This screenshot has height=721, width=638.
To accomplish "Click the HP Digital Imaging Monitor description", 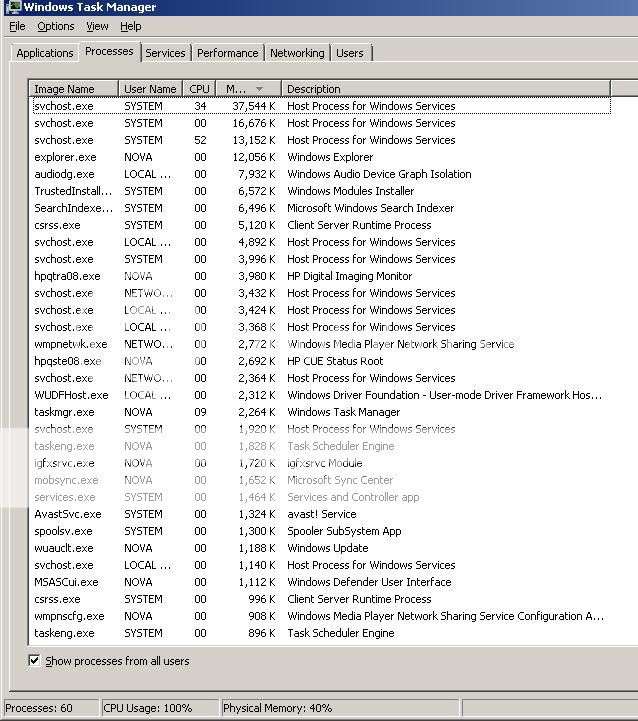I will 349,276.
